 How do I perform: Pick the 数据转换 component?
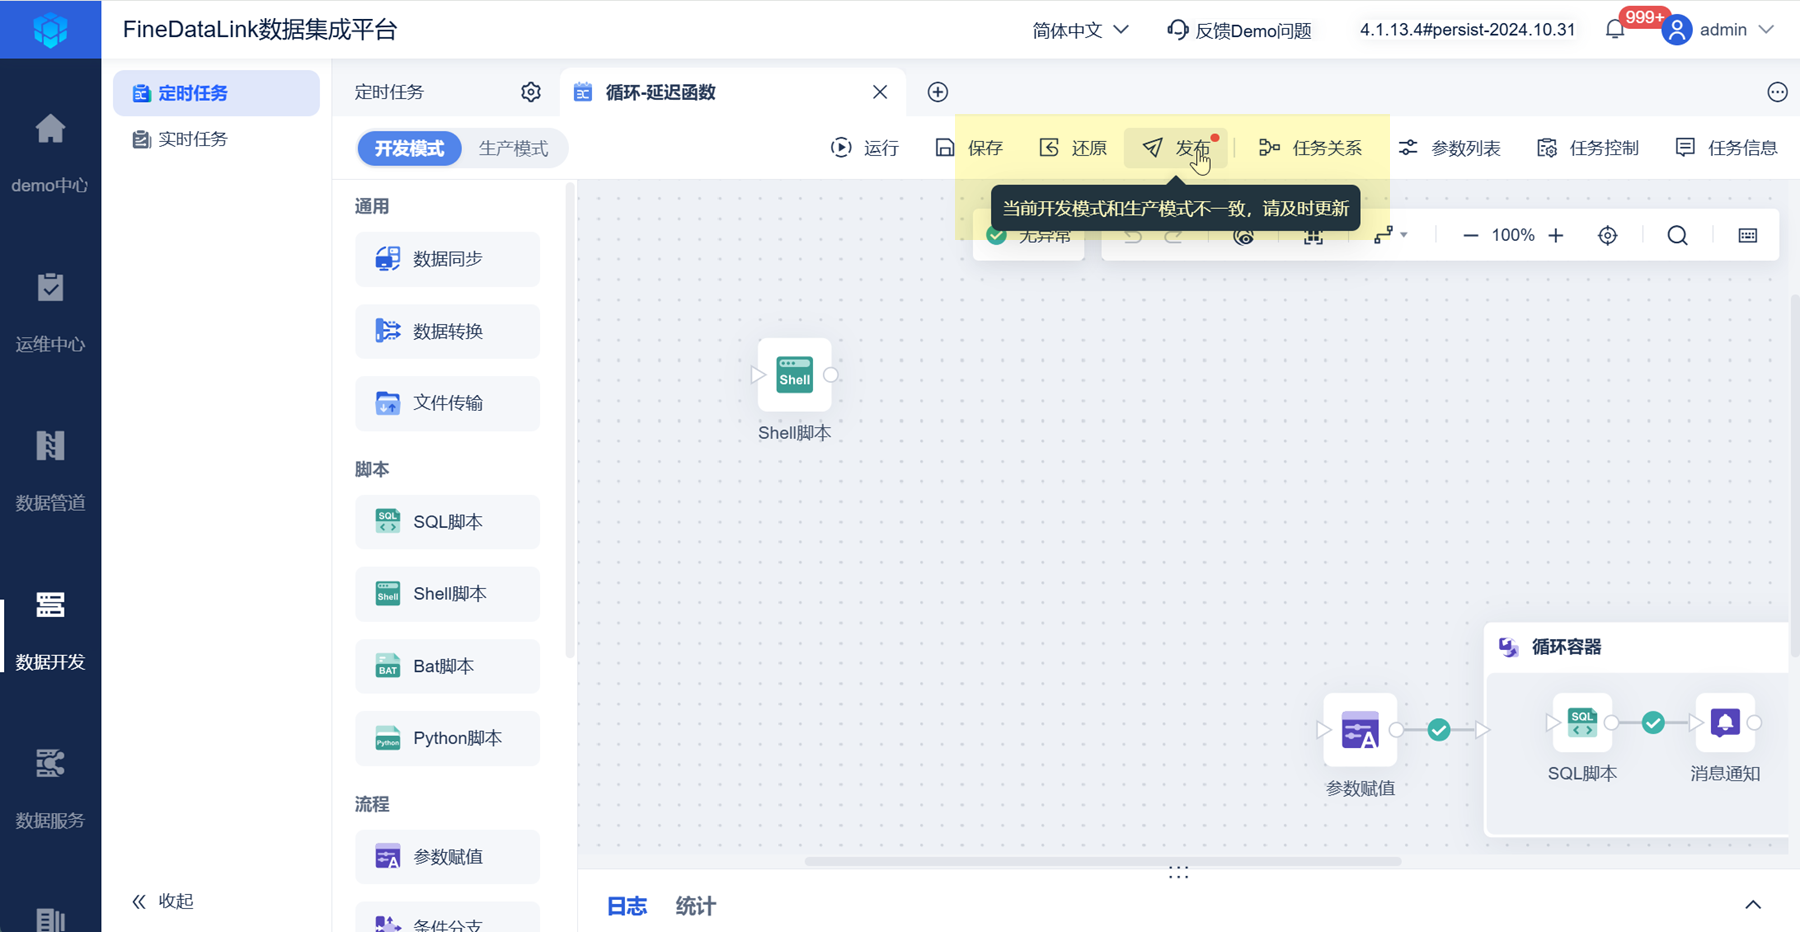click(447, 331)
